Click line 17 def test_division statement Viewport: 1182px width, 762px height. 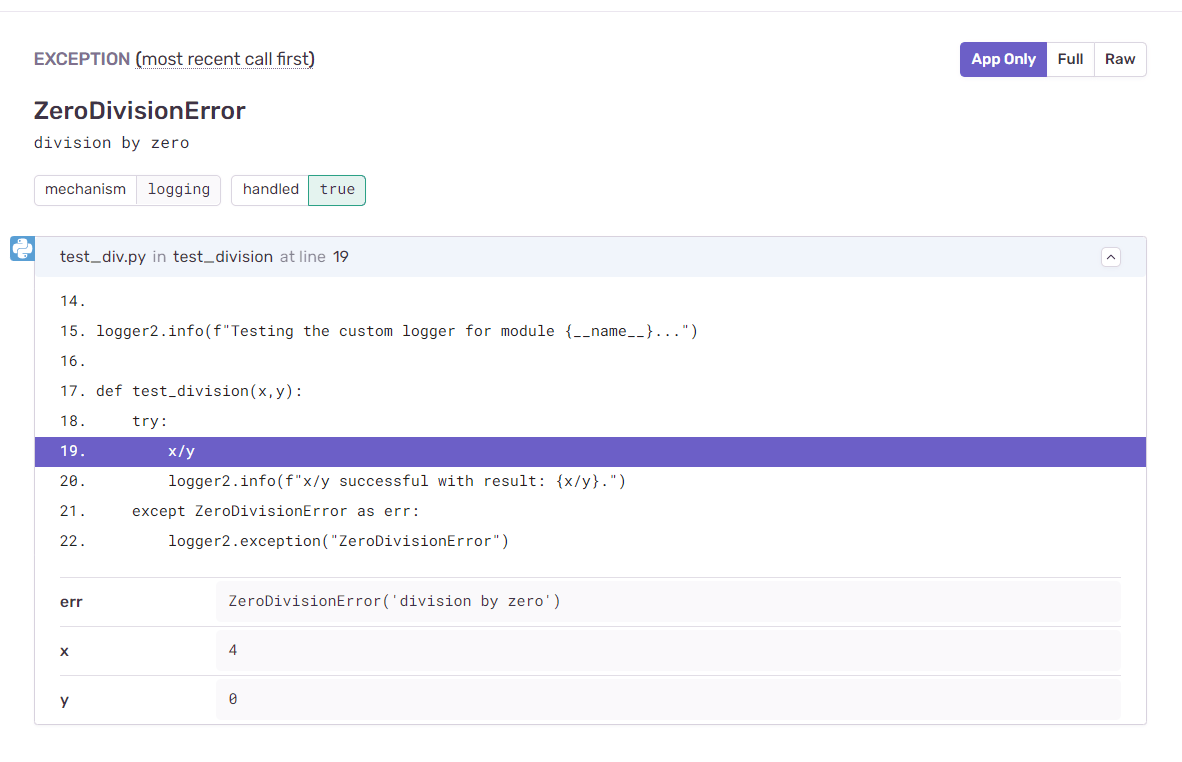click(196, 391)
